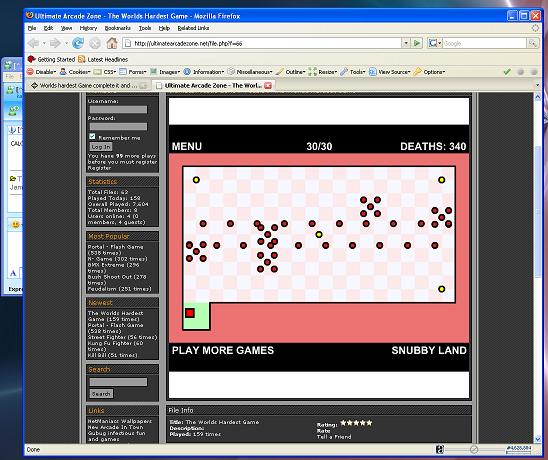Open the Outline toolbar dropdown
Image resolution: width=548 pixels, height=460 pixels.
[291, 72]
